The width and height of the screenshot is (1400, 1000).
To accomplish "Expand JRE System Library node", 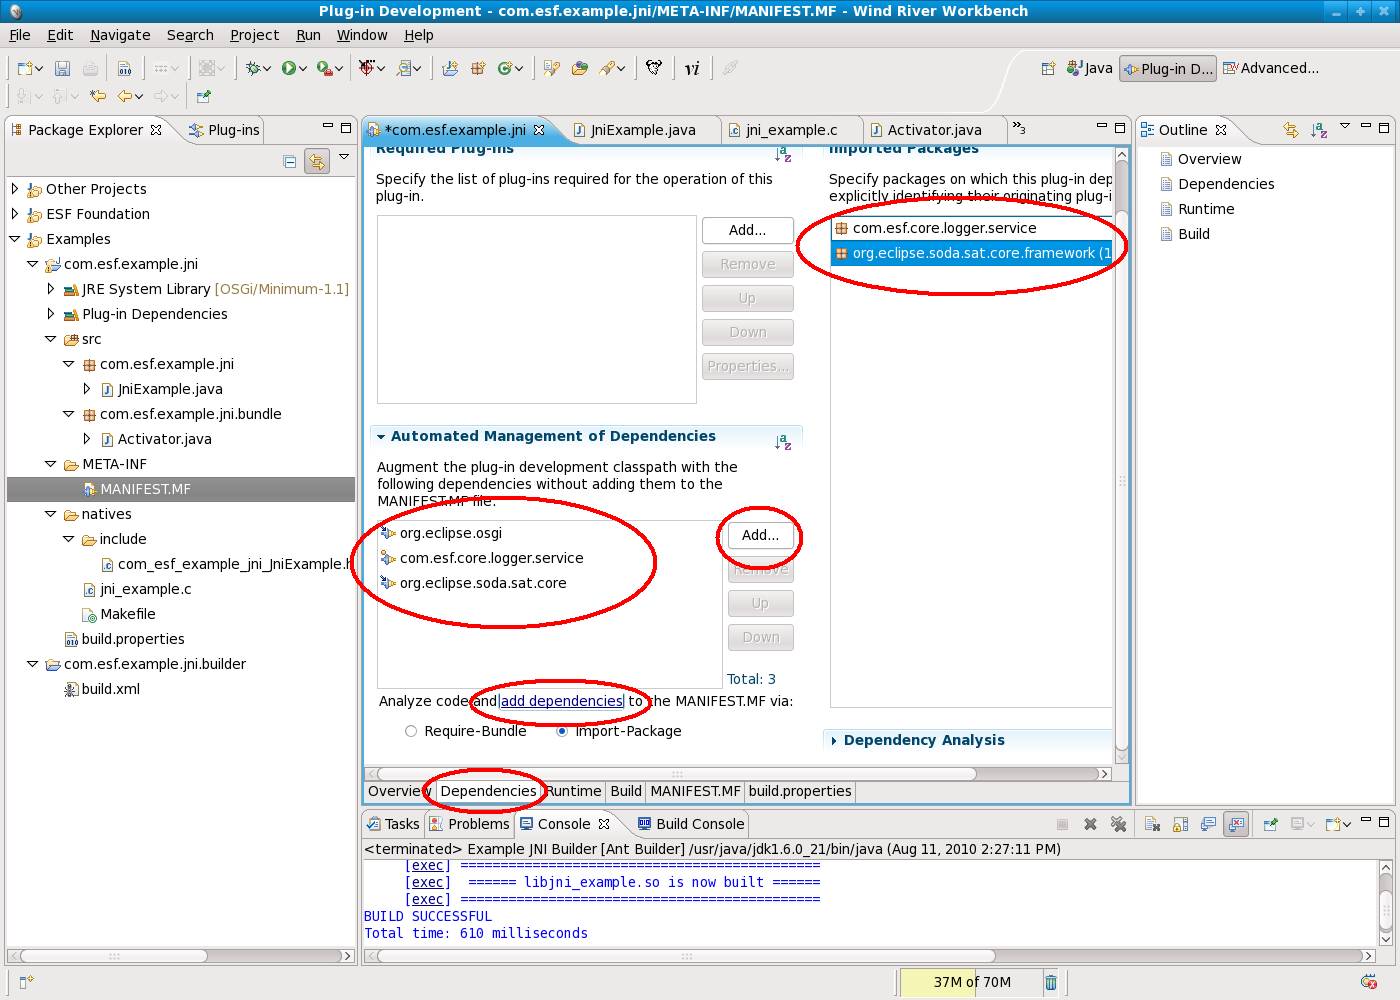I will click(x=51, y=288).
